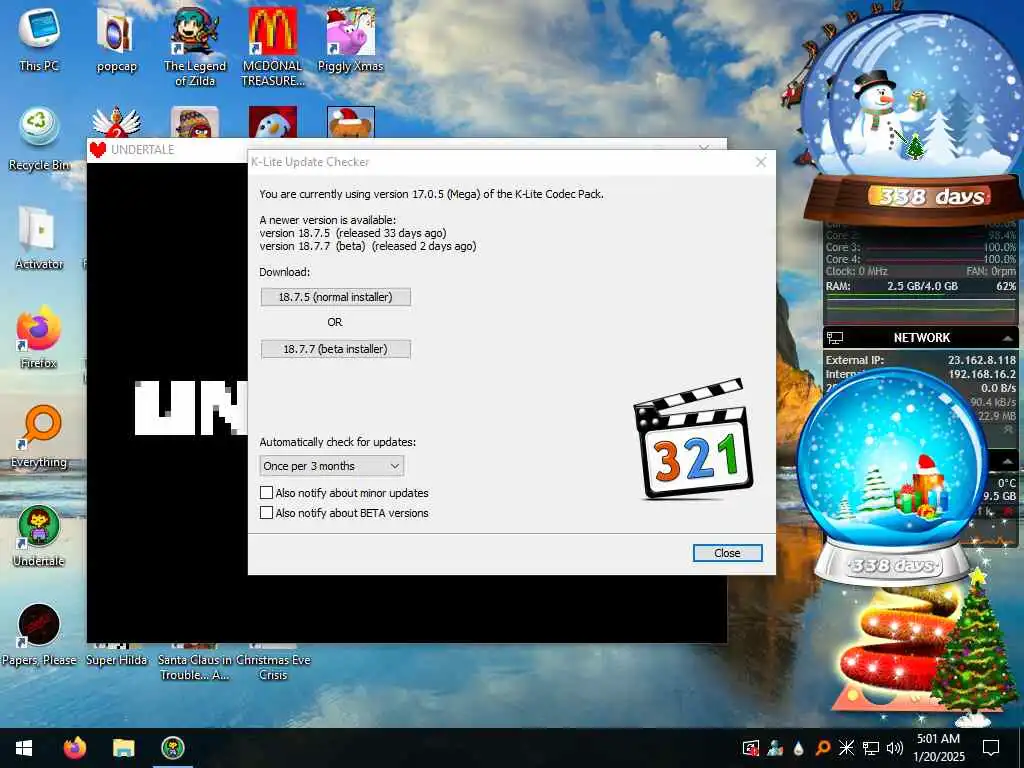Viewport: 1024px width, 768px height.
Task: Open the 'Once per 3 months' dropdown
Action: 332,466
